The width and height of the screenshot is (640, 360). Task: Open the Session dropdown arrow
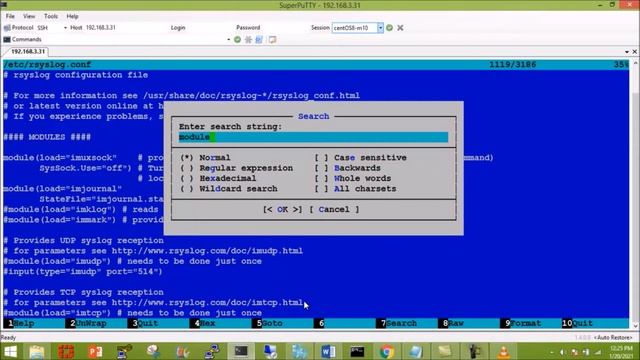(x=380, y=28)
